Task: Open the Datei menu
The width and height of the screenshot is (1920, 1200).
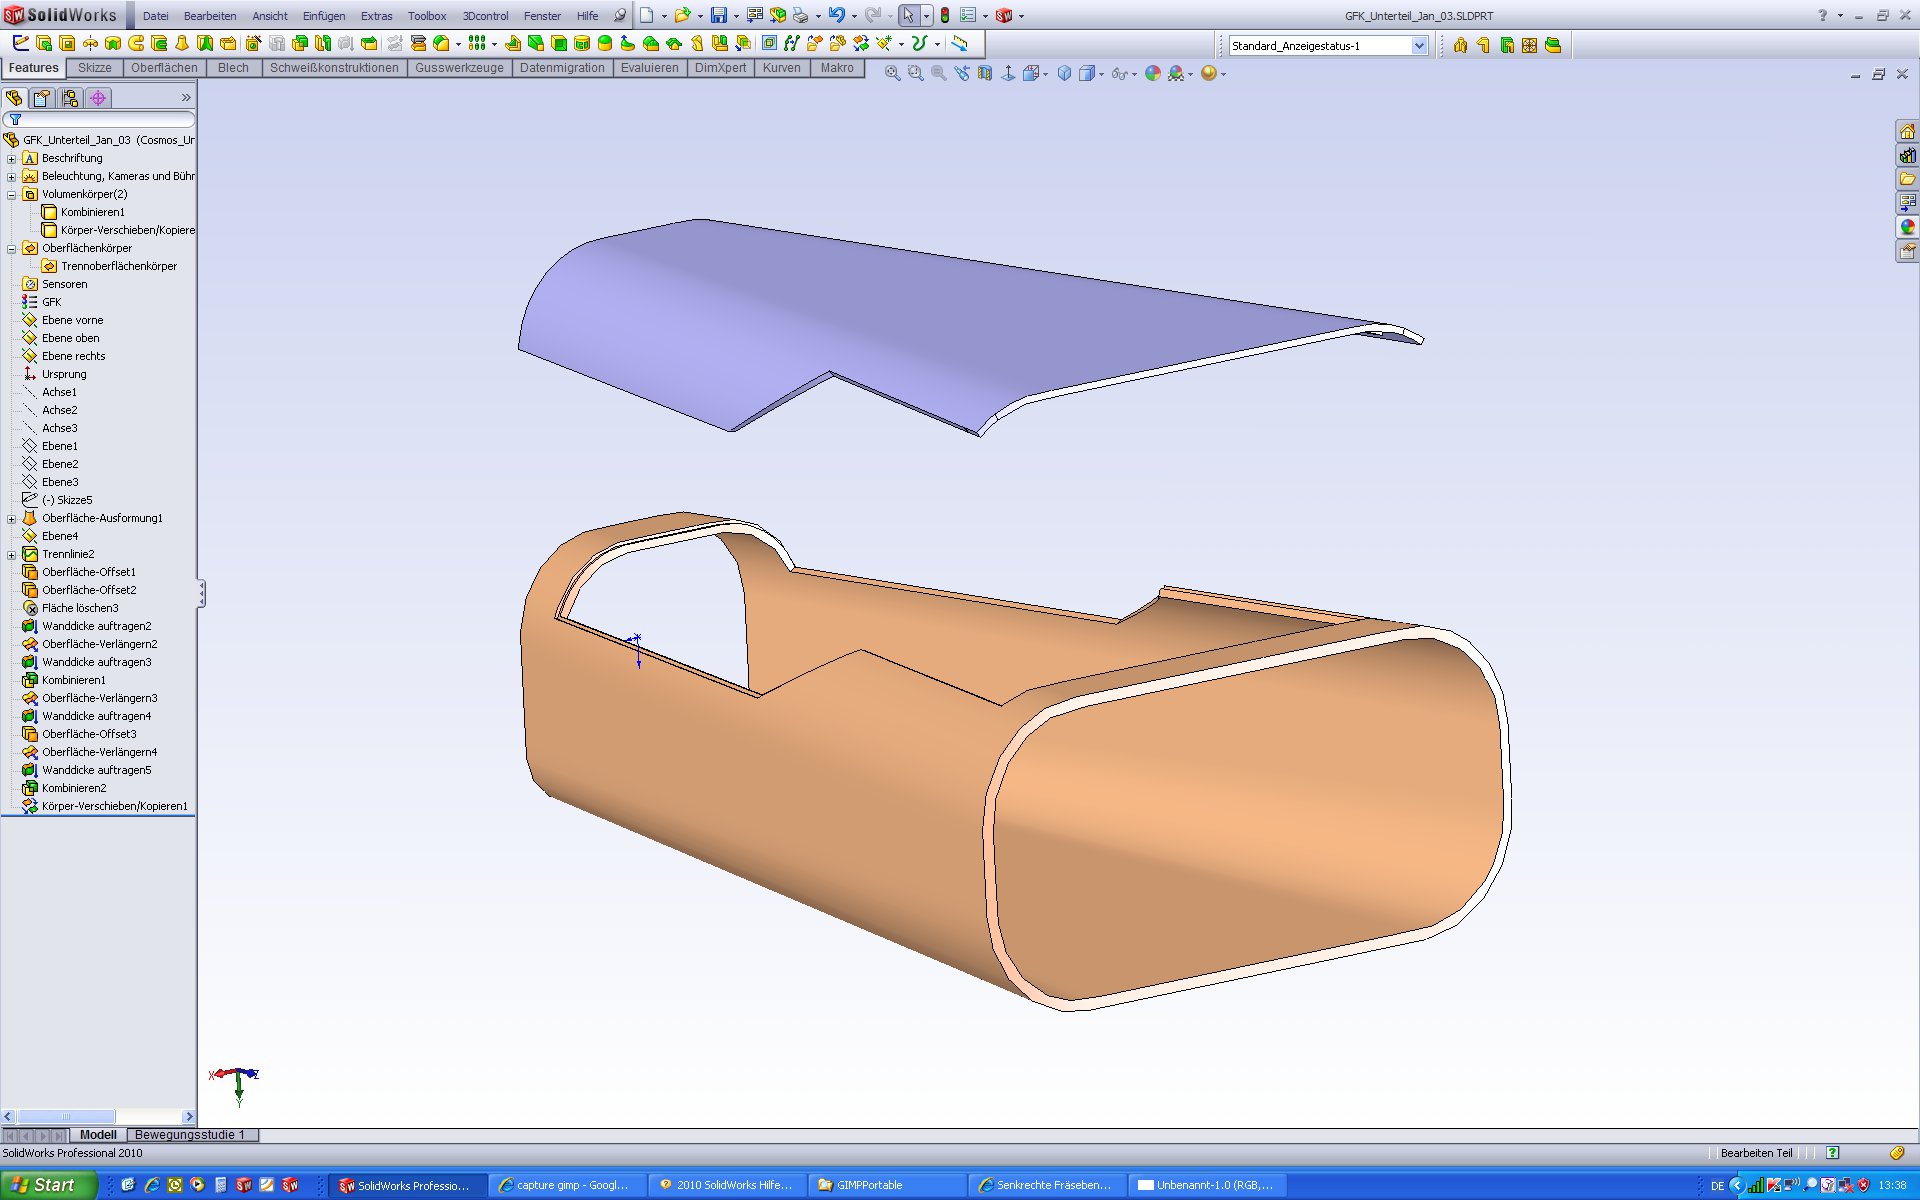Action: [x=155, y=16]
